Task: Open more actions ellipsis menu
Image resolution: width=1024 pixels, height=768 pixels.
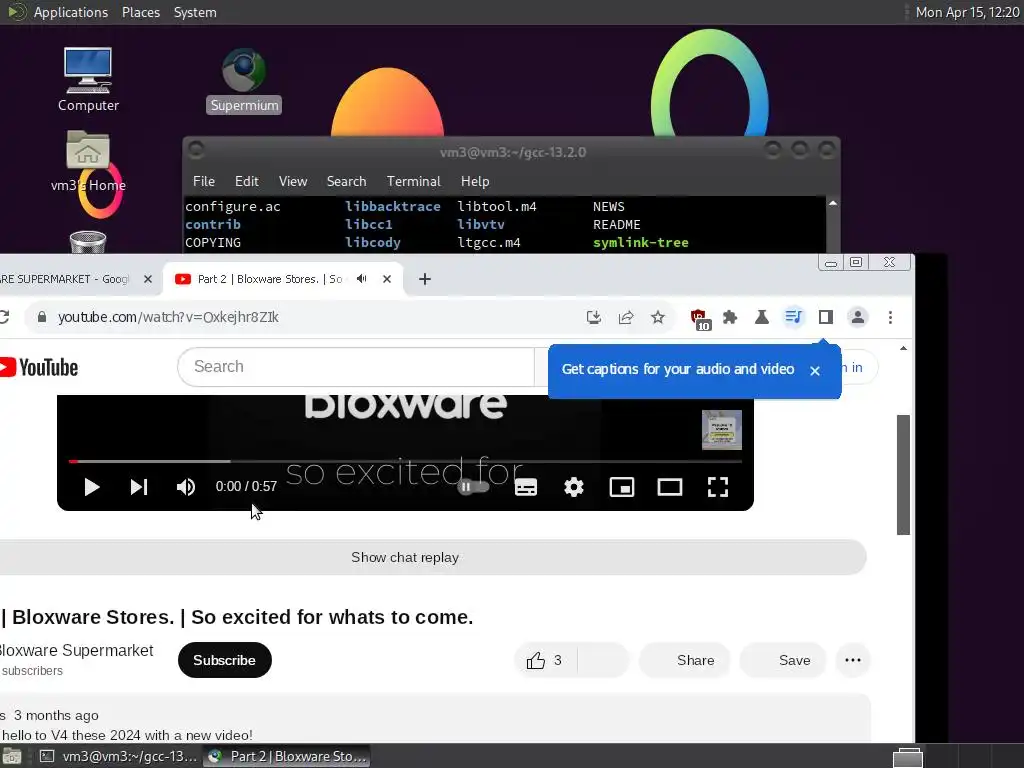Action: pyautogui.click(x=852, y=660)
